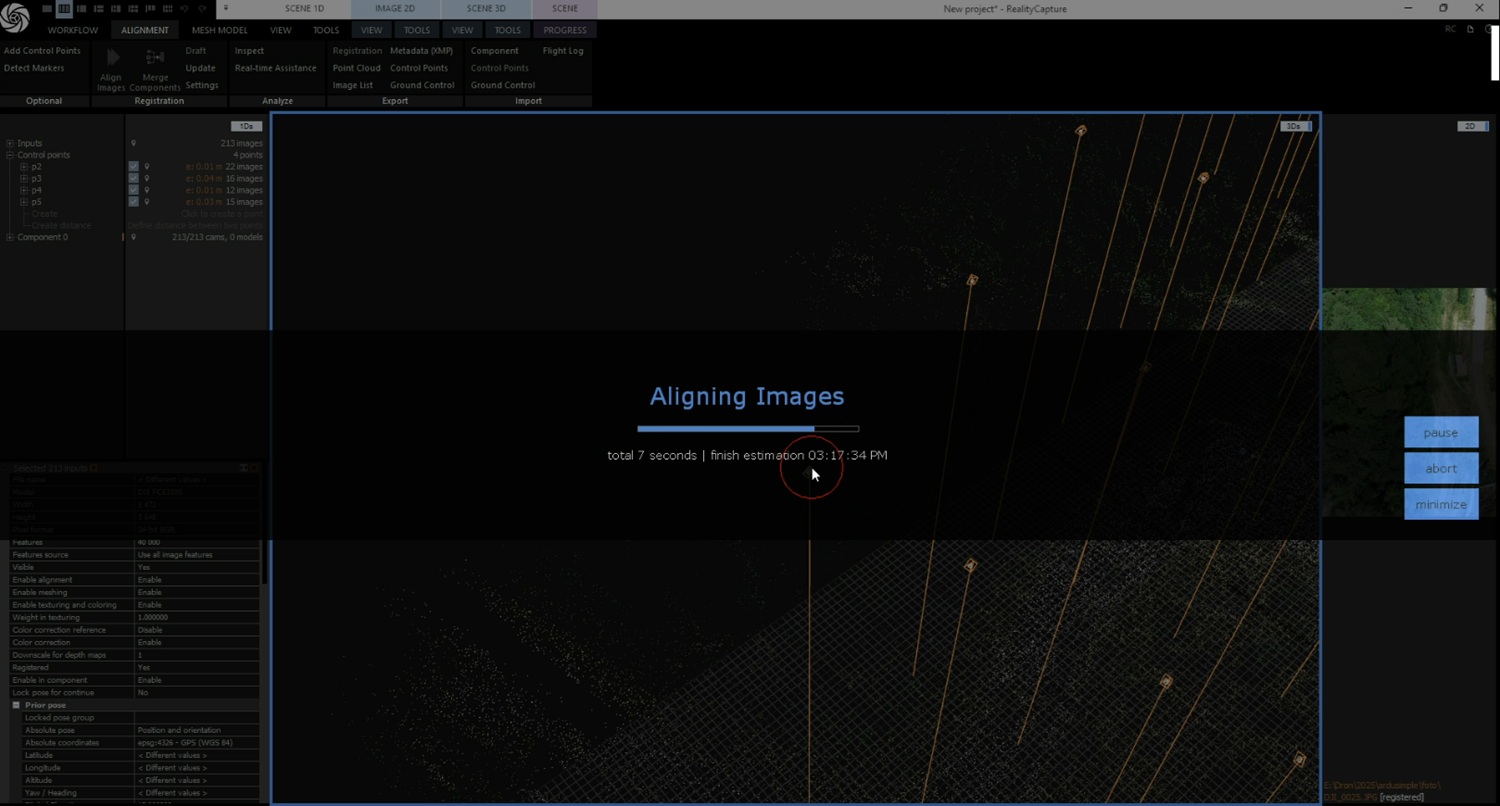Toggle the checkbox for control point p3
1500x806 pixels.
pos(133,179)
